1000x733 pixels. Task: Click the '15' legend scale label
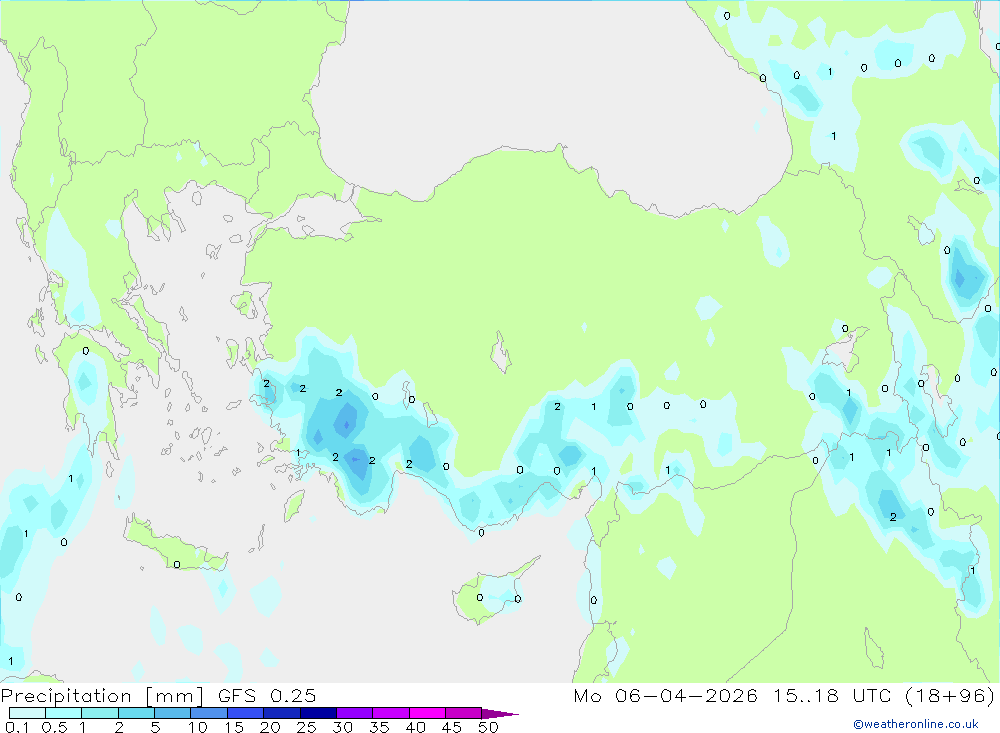coord(234,727)
